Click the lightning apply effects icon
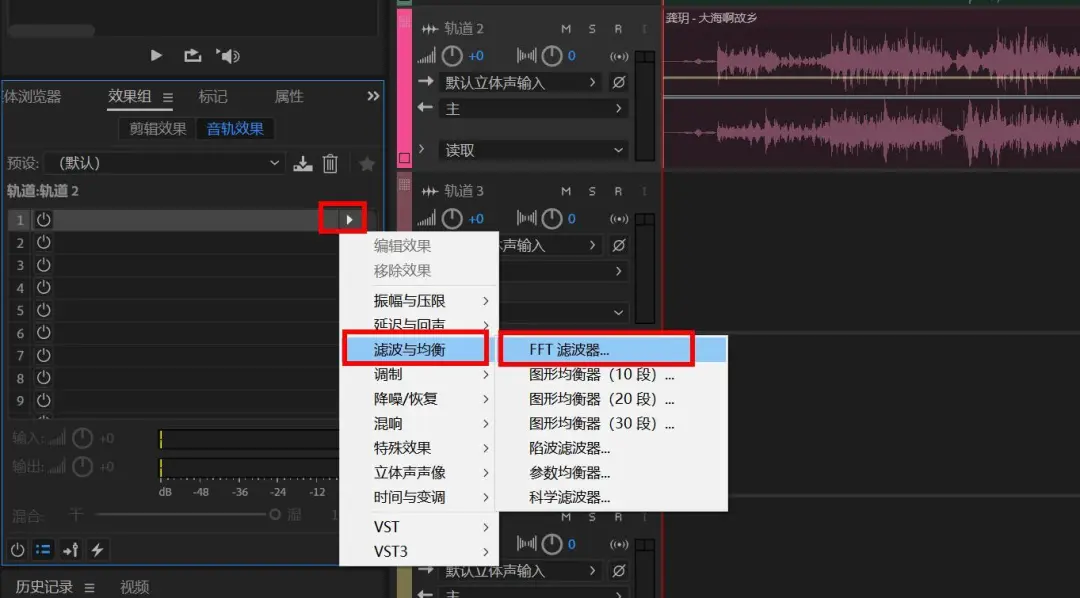Viewport: 1080px width, 598px height. (x=97, y=550)
